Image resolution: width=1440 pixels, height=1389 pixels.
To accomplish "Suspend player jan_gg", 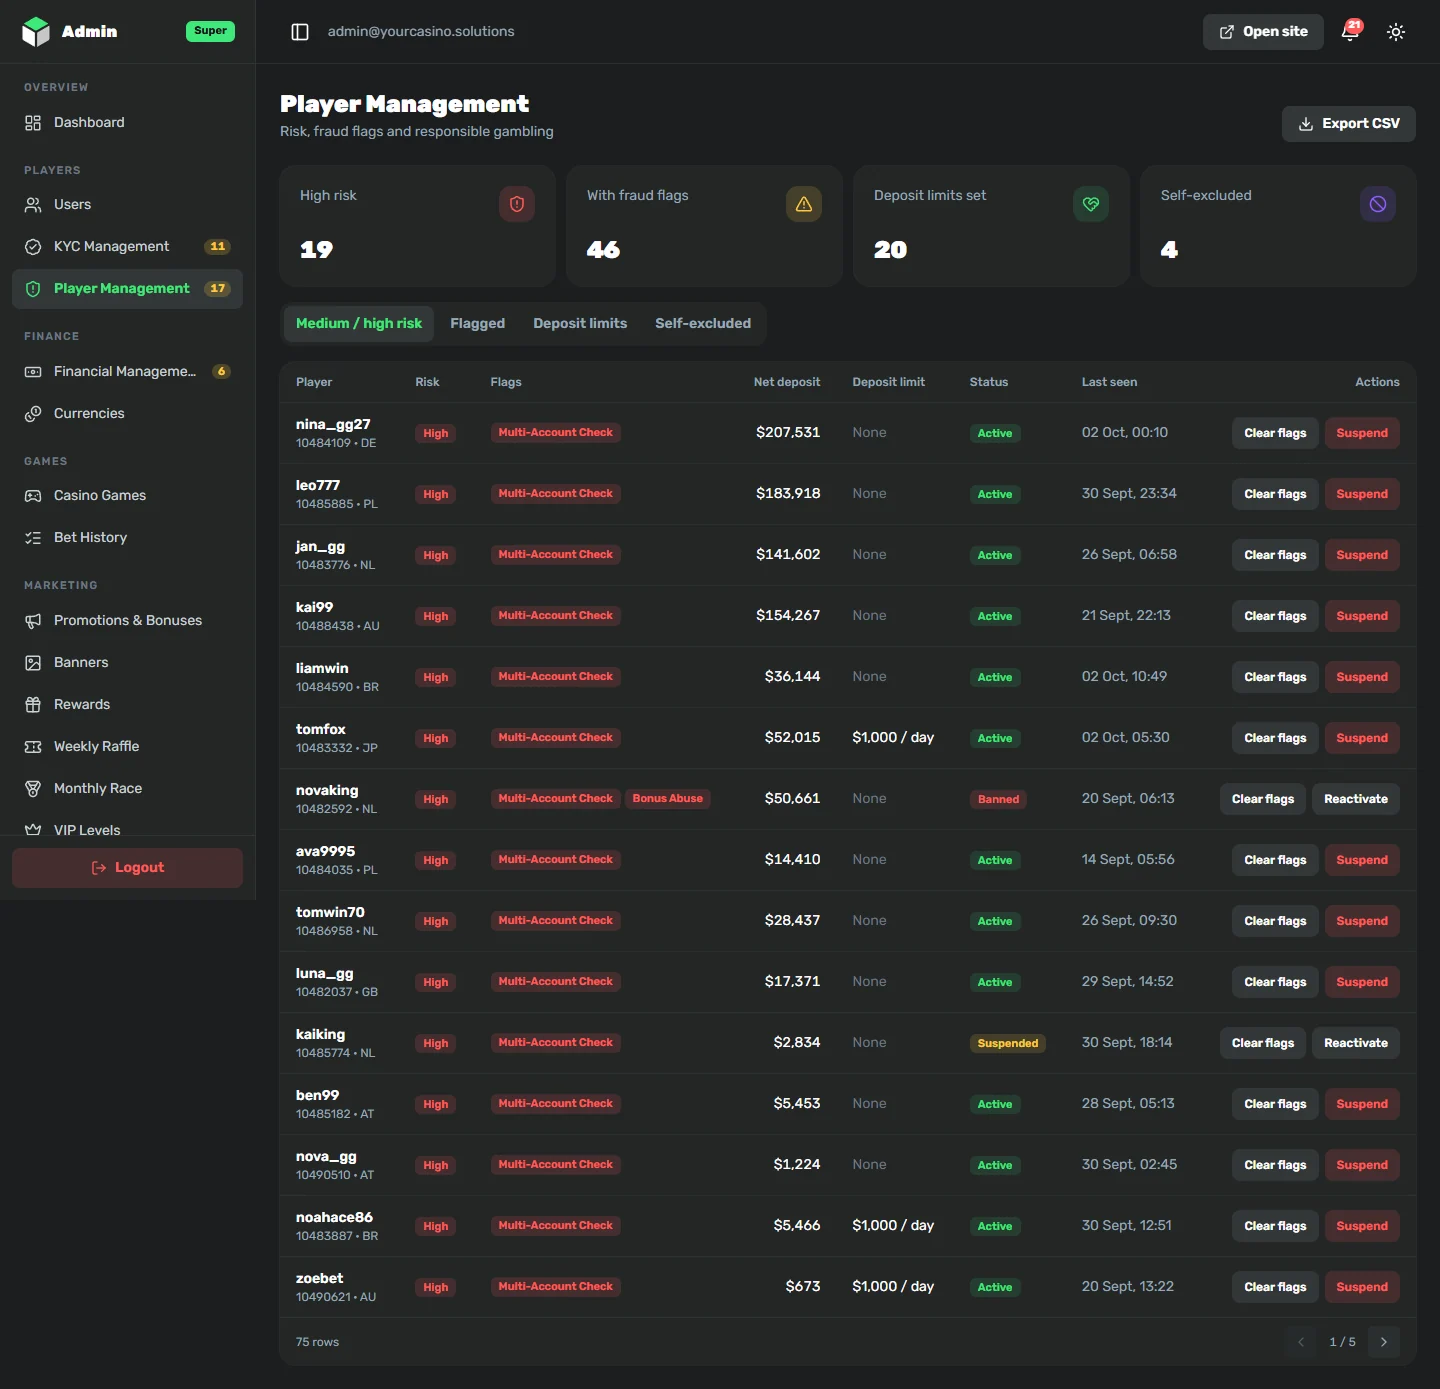I will pos(1362,555).
